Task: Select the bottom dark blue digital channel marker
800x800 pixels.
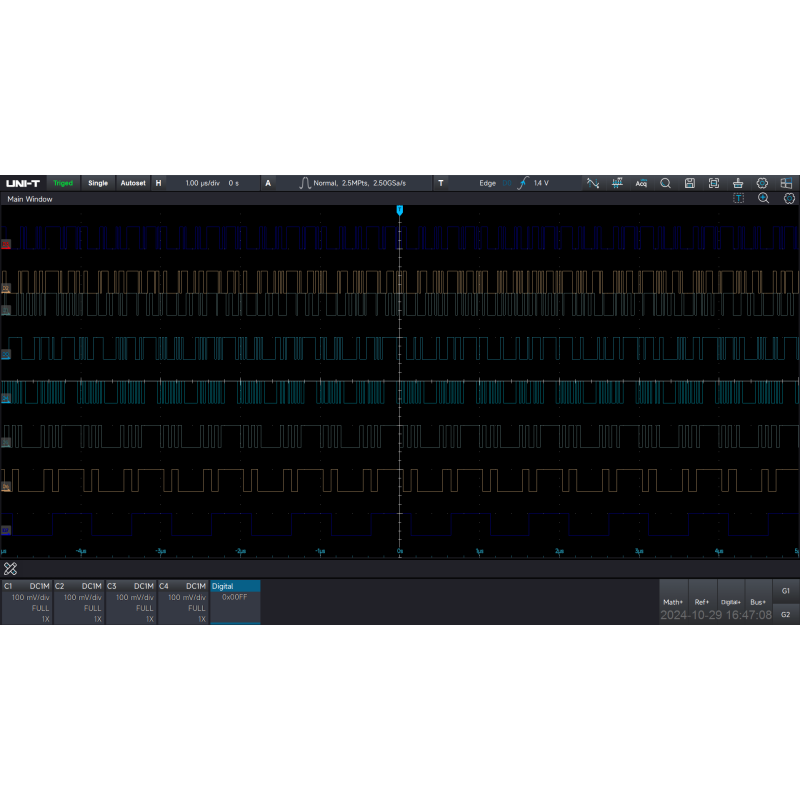Action: [x=6, y=531]
